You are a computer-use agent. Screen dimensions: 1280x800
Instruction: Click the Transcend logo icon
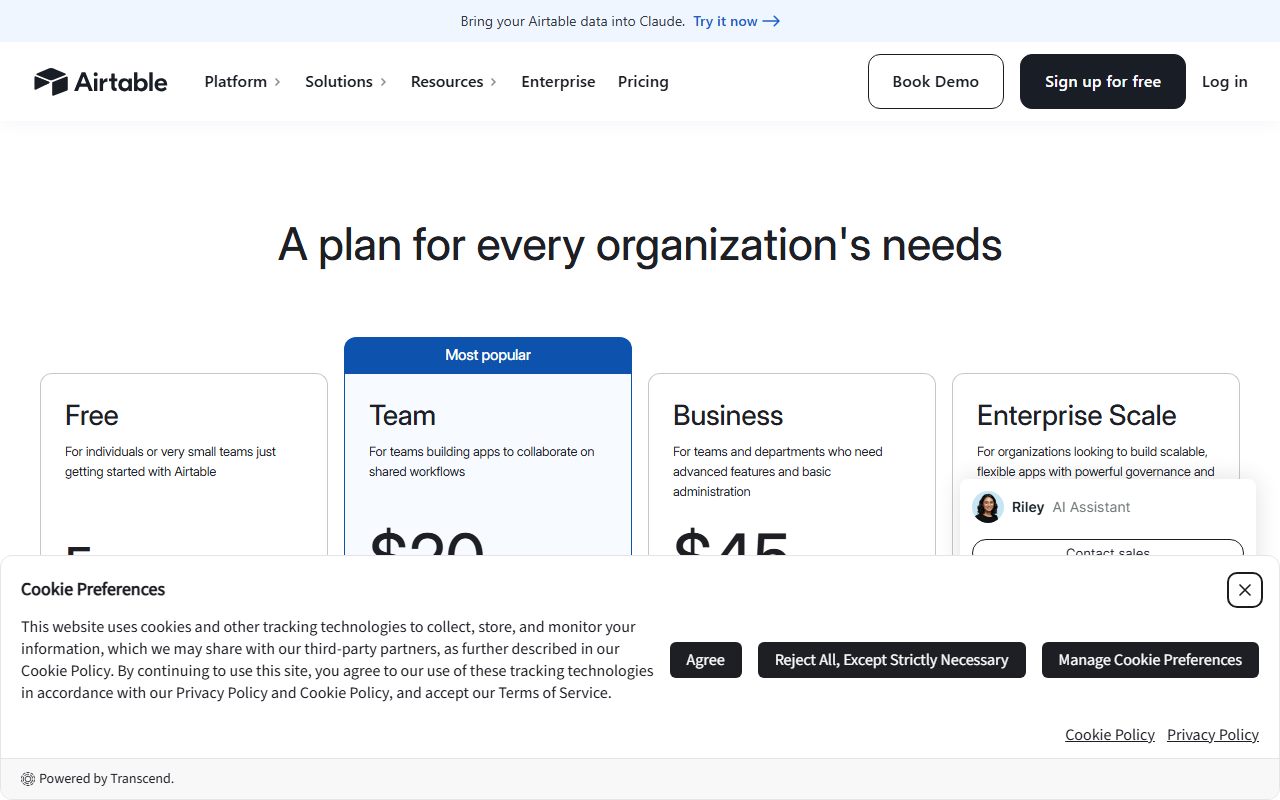point(28,778)
